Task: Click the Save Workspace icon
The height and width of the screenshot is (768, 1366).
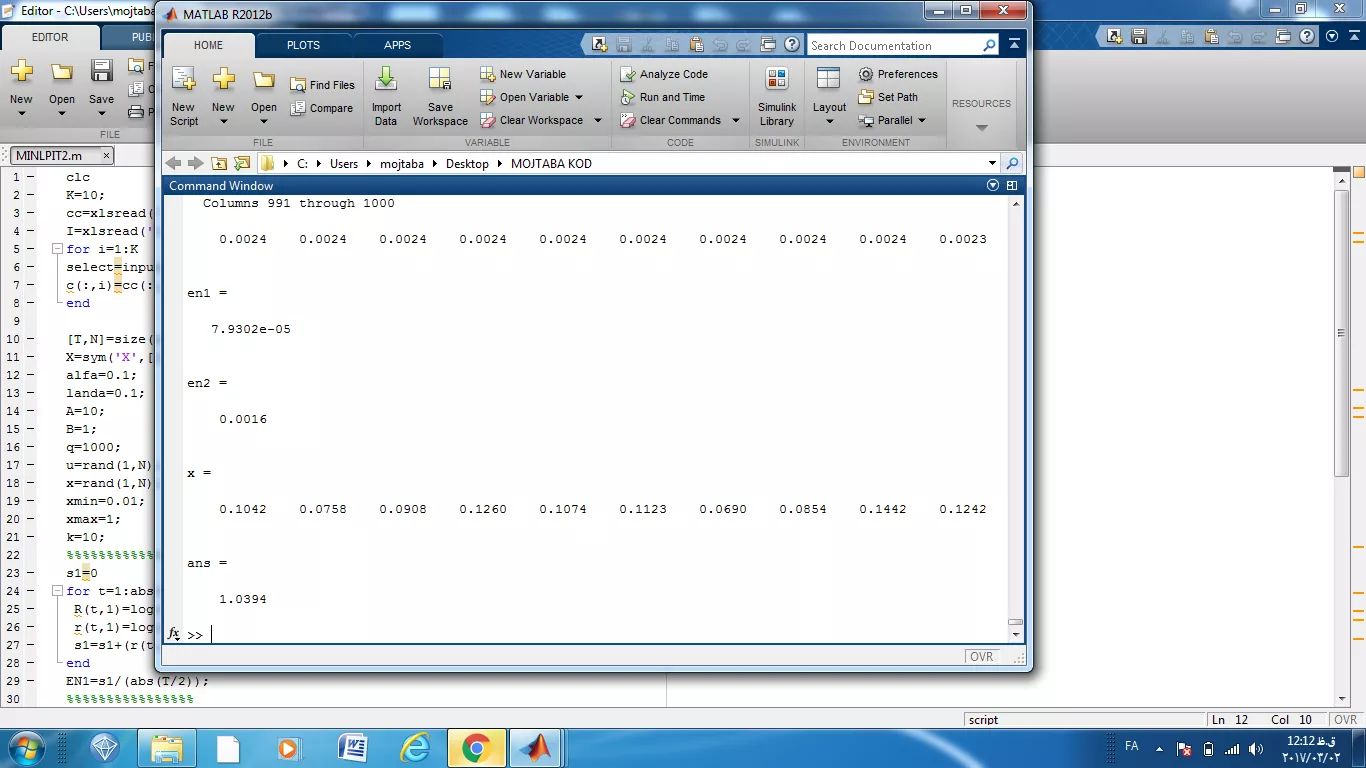Action: (440, 80)
